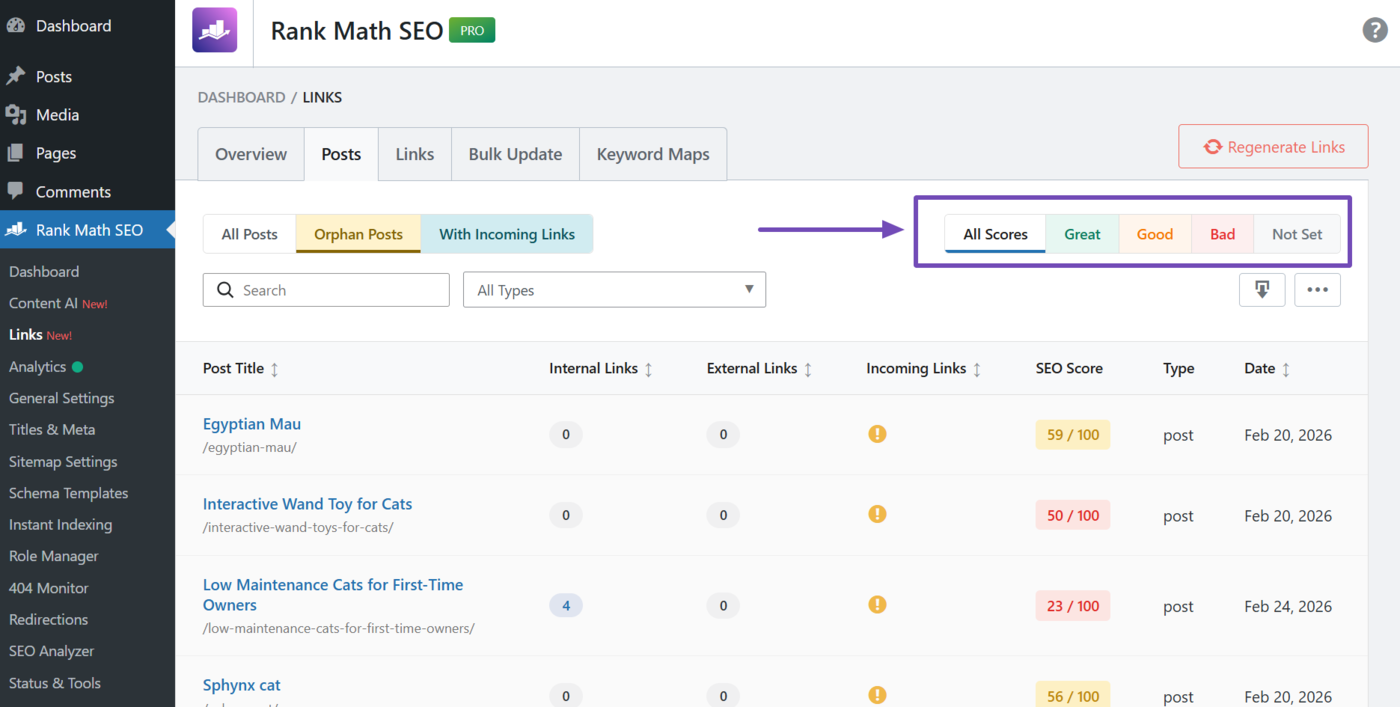
Task: Click the Comments speech-bubble icon in sidebar
Action: point(15,191)
